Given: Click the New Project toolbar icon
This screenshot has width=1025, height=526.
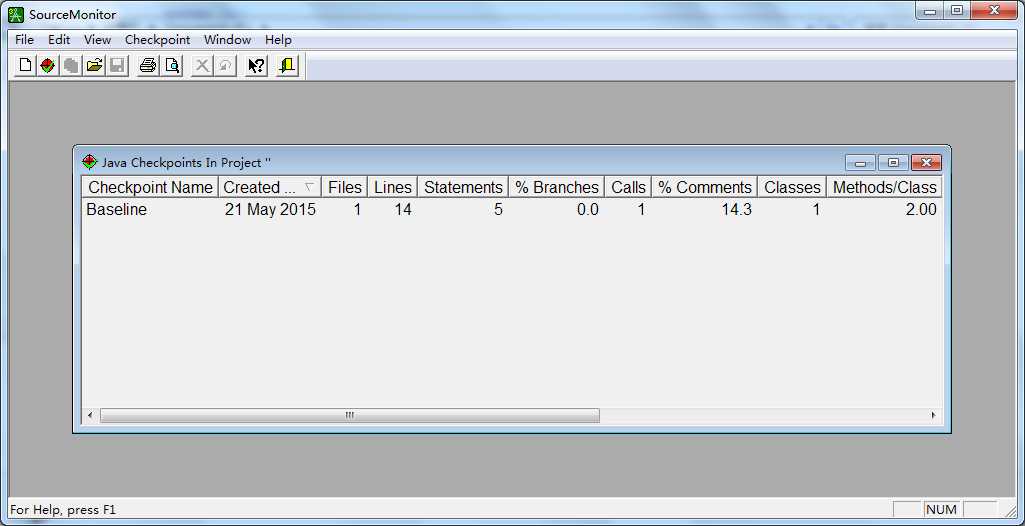Looking at the screenshot, I should tap(25, 65).
